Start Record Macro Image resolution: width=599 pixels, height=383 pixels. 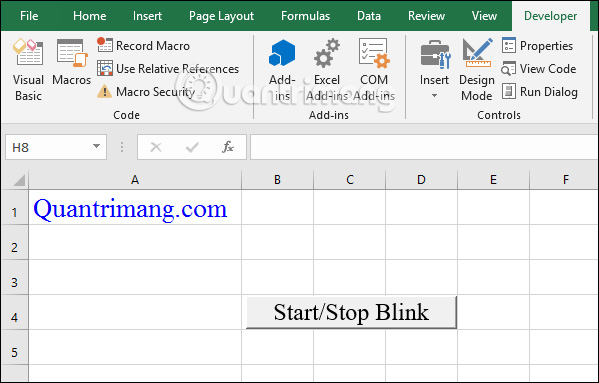(143, 45)
